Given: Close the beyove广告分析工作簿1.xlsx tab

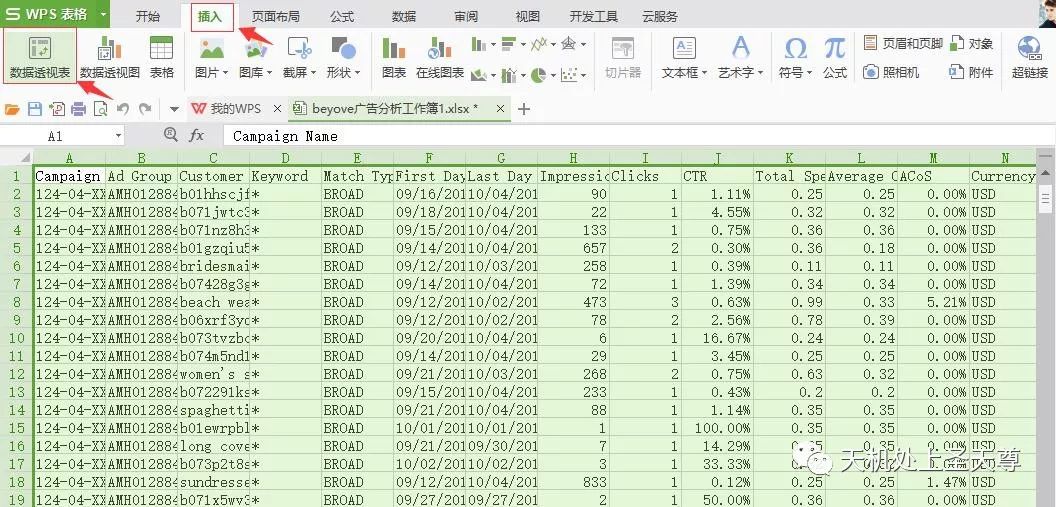Looking at the screenshot, I should (500, 108).
